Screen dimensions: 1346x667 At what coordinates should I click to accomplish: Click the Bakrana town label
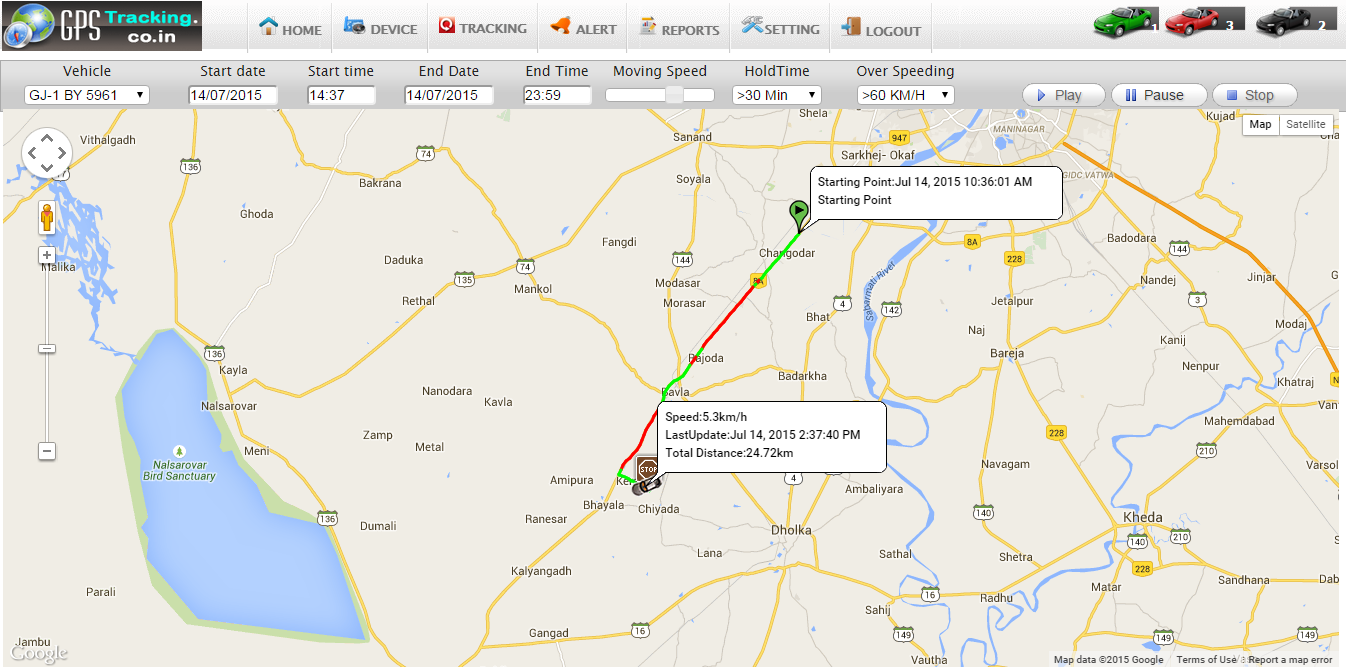tap(380, 183)
